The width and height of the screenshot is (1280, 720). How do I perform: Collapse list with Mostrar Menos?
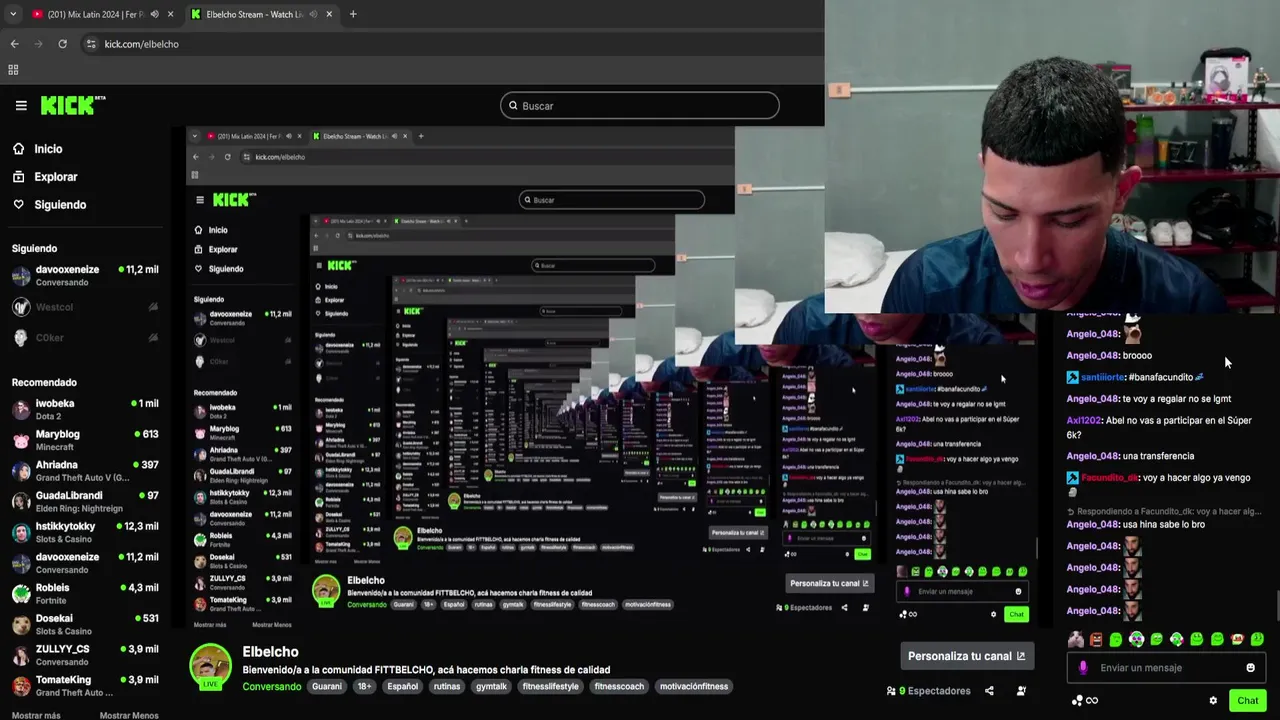pyautogui.click(x=129, y=715)
